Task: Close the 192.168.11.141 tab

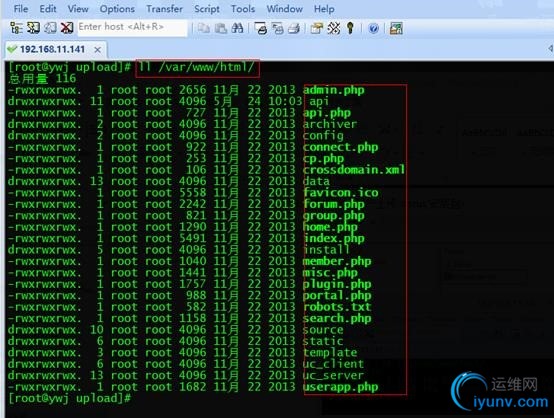Action: [x=98, y=50]
